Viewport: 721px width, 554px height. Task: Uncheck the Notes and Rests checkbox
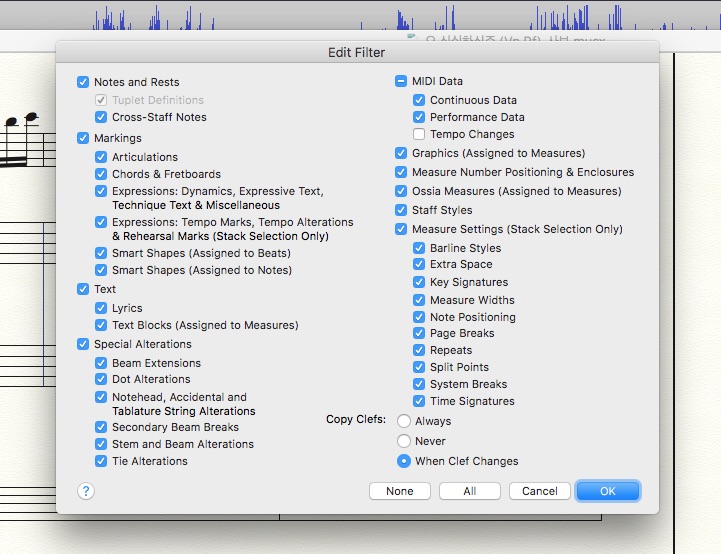[x=83, y=82]
